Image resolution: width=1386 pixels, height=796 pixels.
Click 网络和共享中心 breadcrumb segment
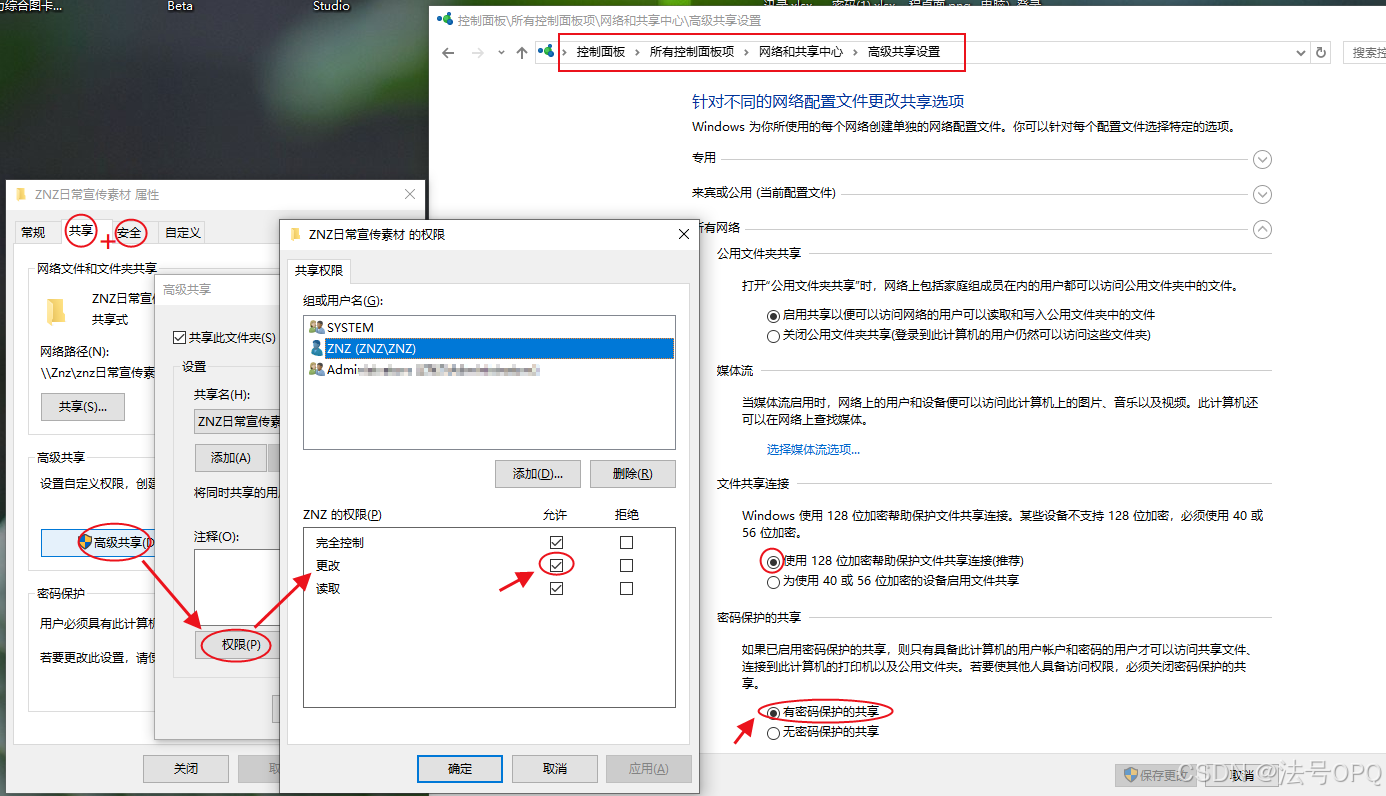pyautogui.click(x=800, y=52)
